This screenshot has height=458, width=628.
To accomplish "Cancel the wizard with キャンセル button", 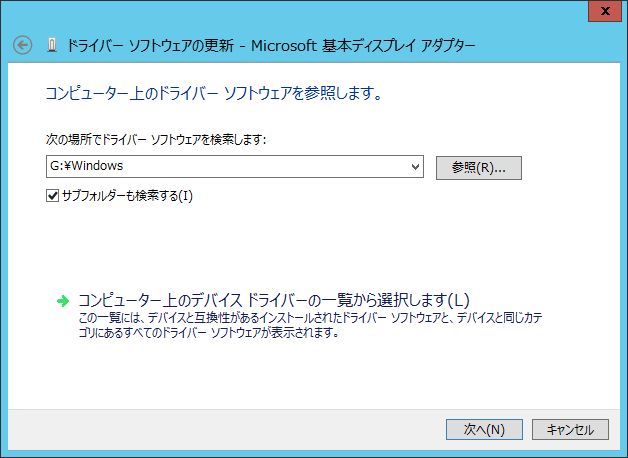I will [x=570, y=430].
